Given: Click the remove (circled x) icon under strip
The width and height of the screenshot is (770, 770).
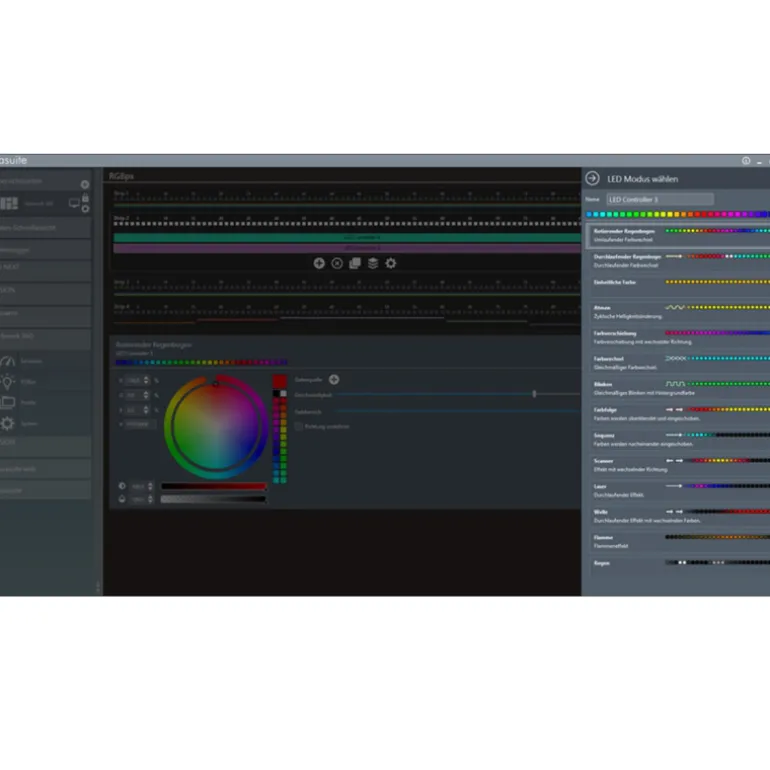Looking at the screenshot, I should pos(337,263).
